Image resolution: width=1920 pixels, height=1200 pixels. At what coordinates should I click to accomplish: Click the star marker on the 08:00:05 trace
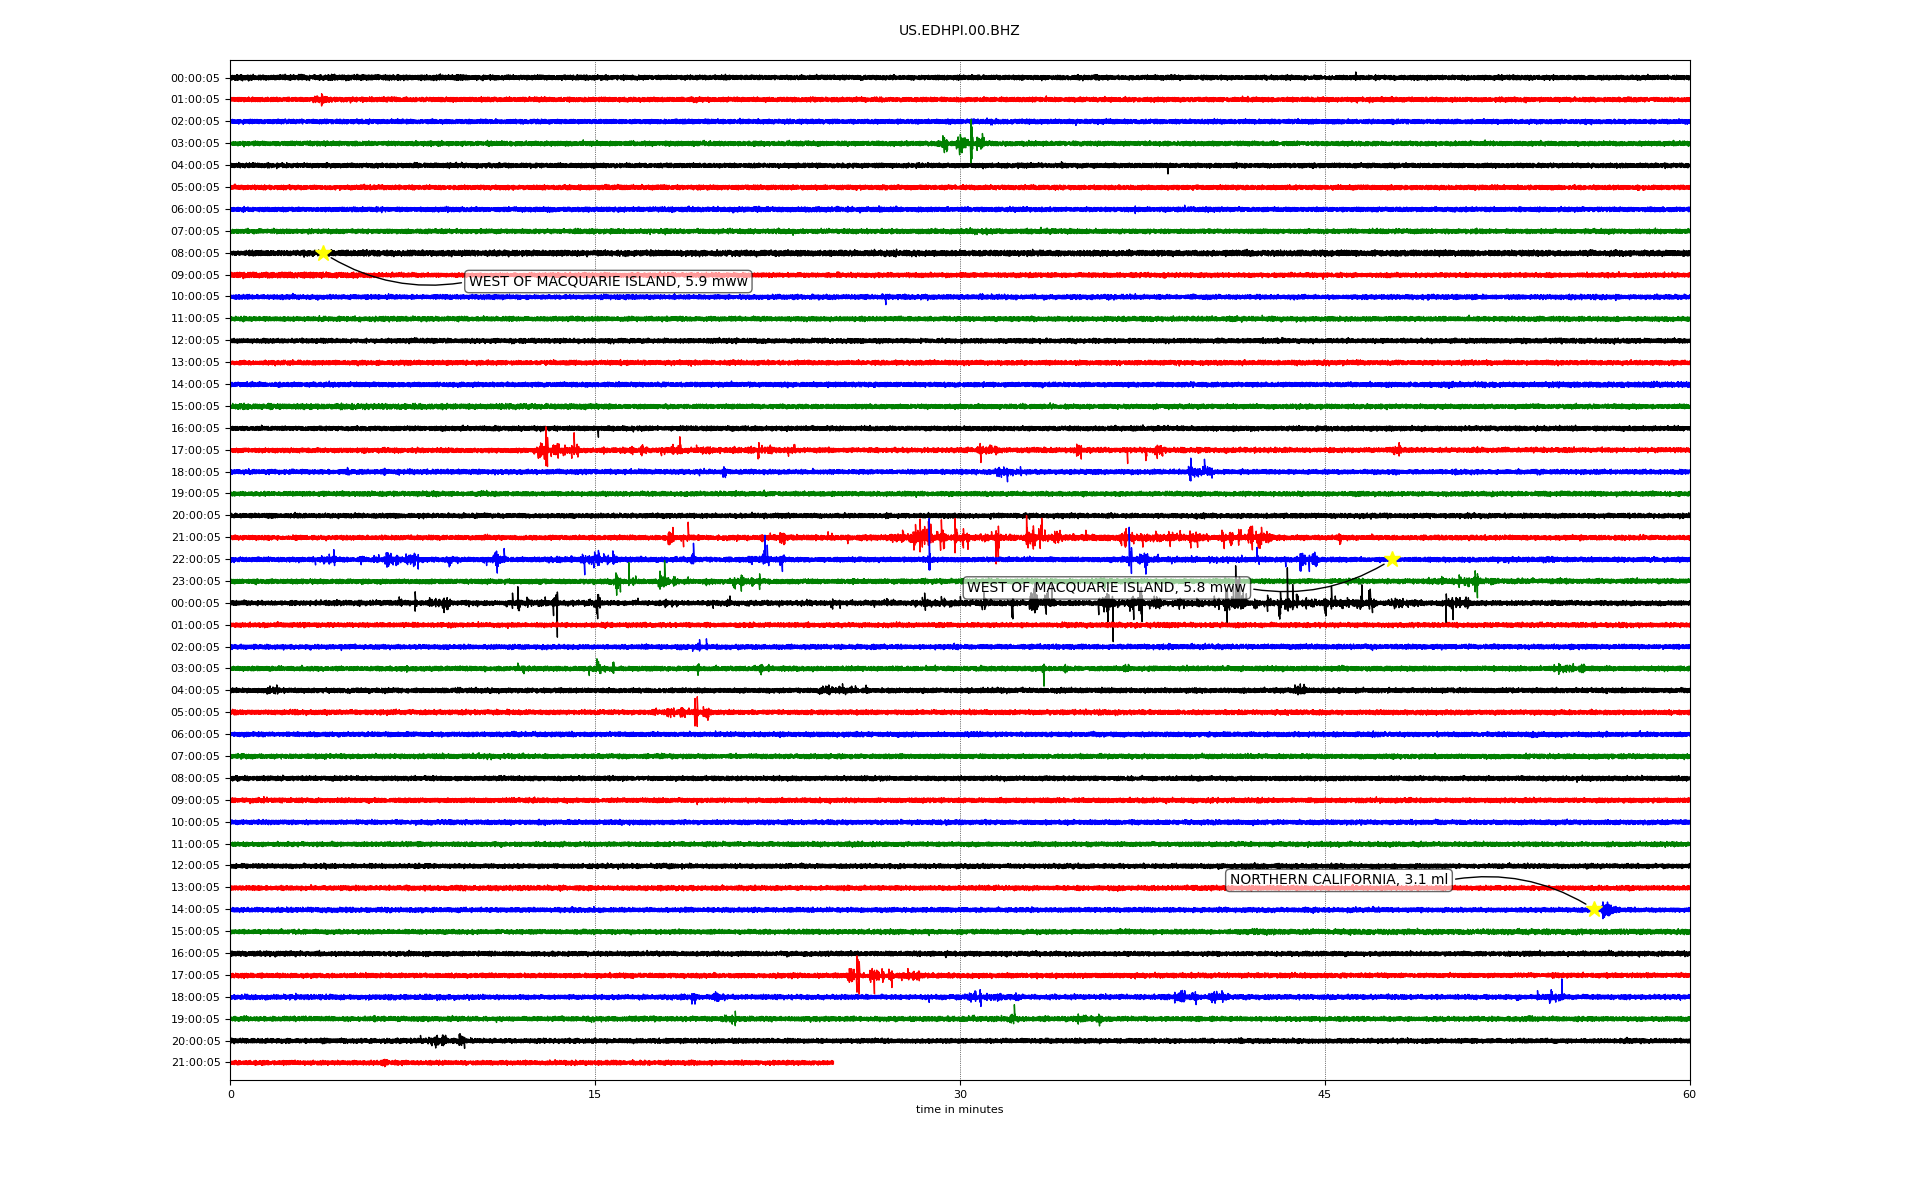coord(323,253)
